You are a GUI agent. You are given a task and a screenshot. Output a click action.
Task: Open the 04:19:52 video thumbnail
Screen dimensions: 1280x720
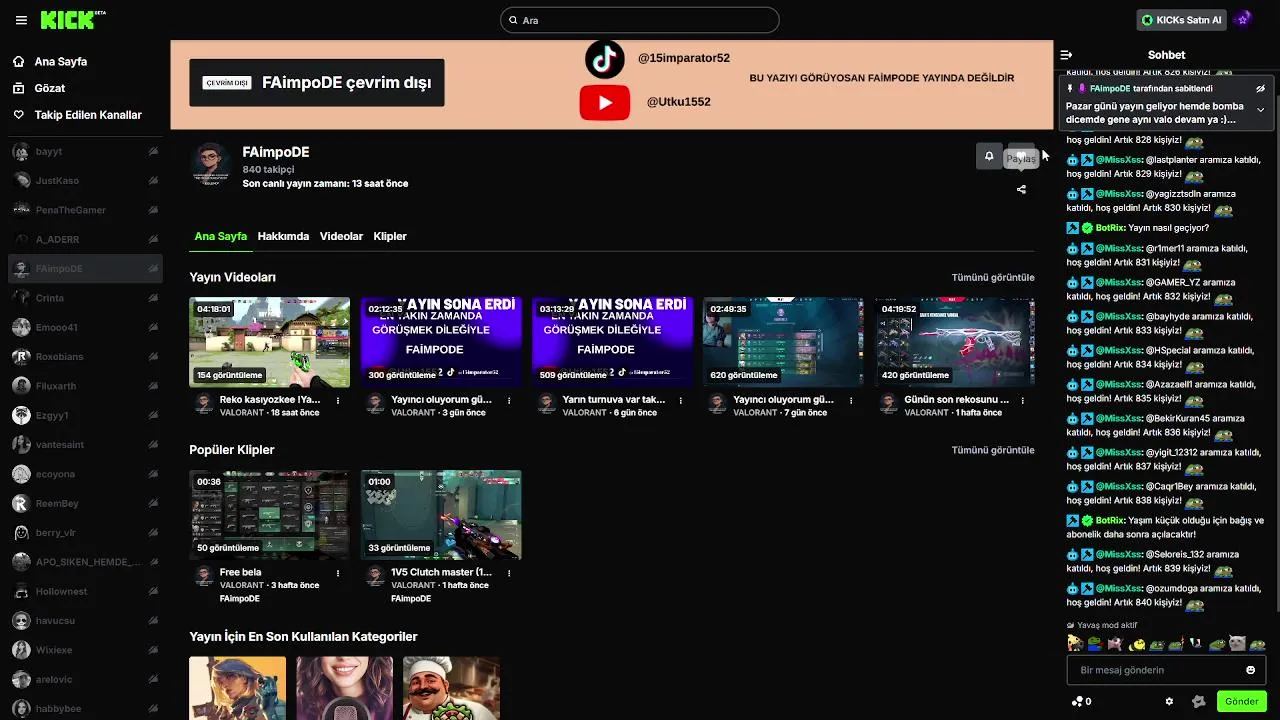[955, 342]
